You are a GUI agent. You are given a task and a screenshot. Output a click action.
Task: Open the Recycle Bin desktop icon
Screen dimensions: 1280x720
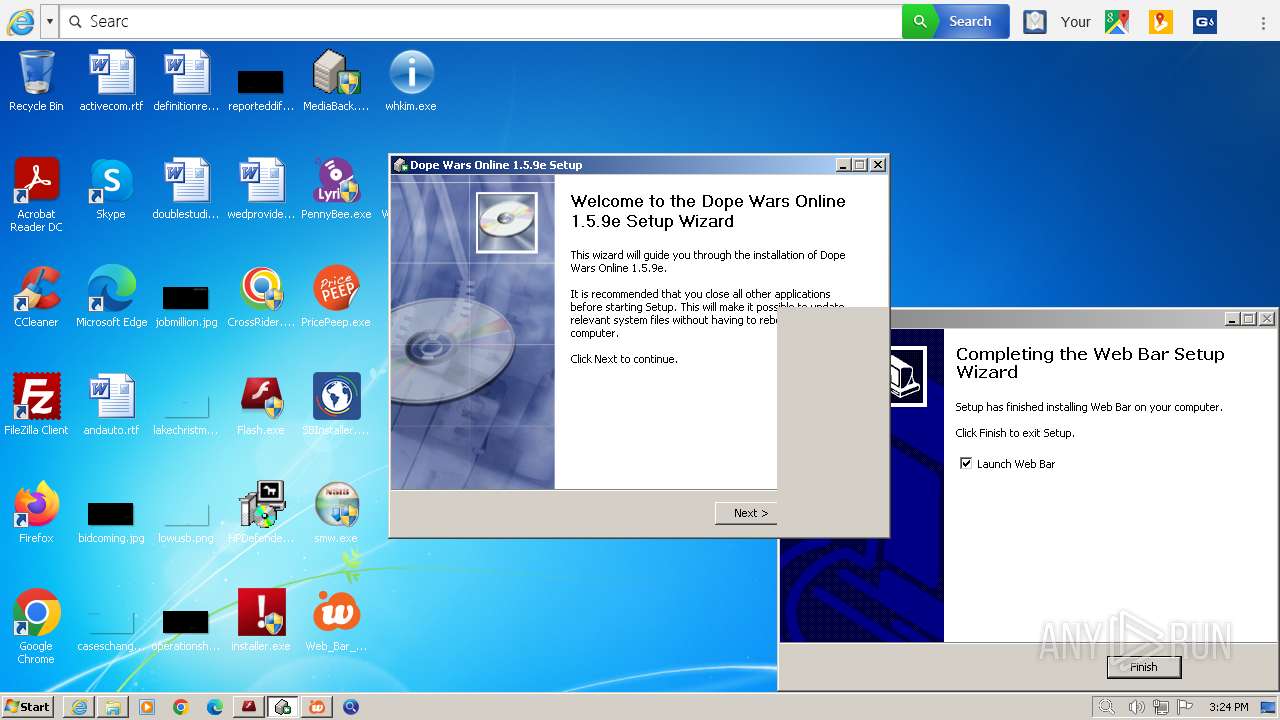click(36, 80)
